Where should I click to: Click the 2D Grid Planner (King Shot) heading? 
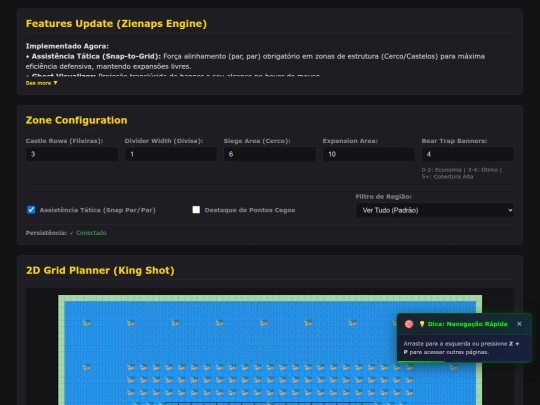point(100,270)
